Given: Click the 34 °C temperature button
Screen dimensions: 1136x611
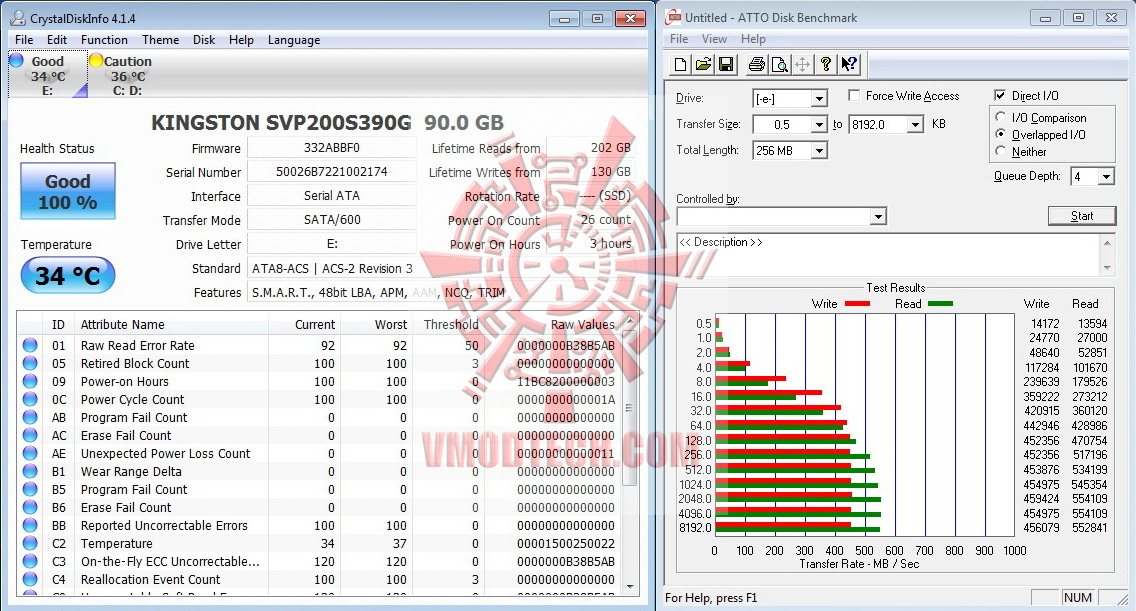Looking at the screenshot, I should 67,275.
